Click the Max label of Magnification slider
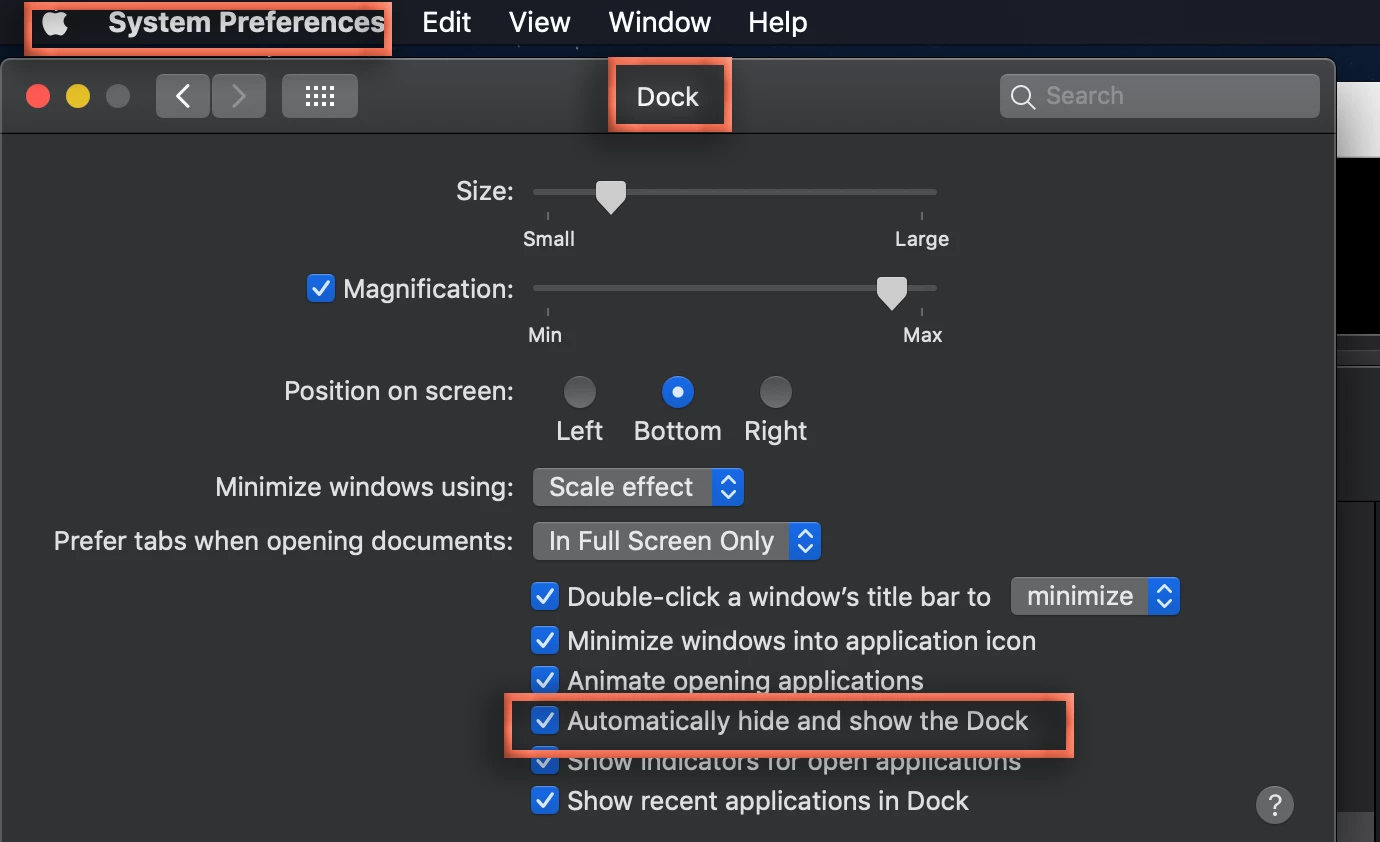This screenshot has width=1380, height=842. pos(922,335)
